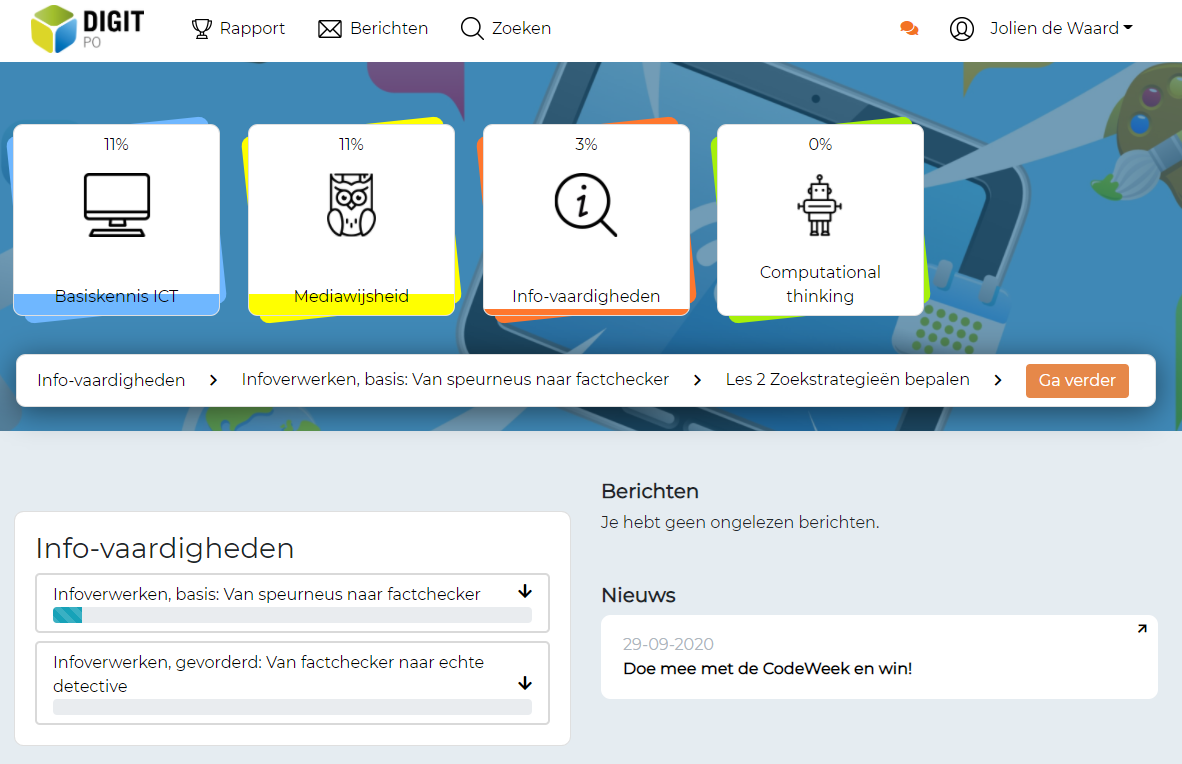The width and height of the screenshot is (1182, 764).
Task: Expand Infoverwerken, basis: Van speurneus naar factchecker
Action: point(524,591)
